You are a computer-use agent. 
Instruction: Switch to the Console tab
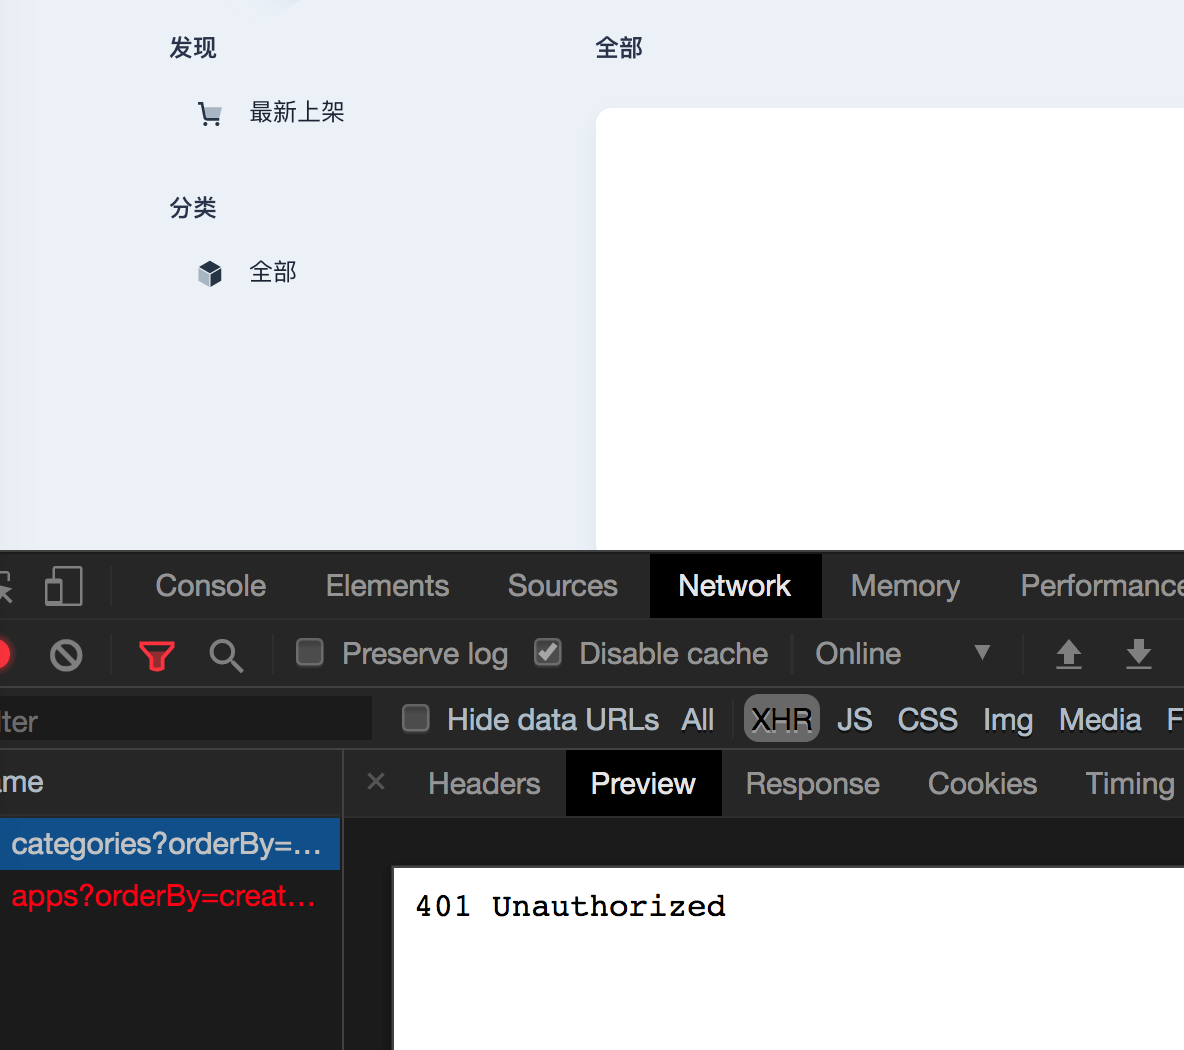click(x=209, y=586)
